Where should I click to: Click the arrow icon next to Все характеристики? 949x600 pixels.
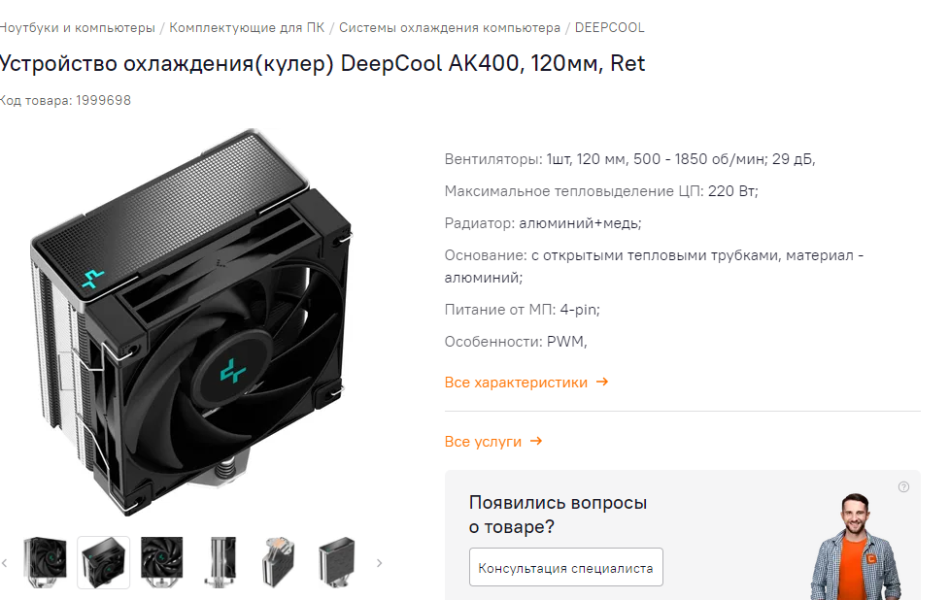tap(602, 382)
